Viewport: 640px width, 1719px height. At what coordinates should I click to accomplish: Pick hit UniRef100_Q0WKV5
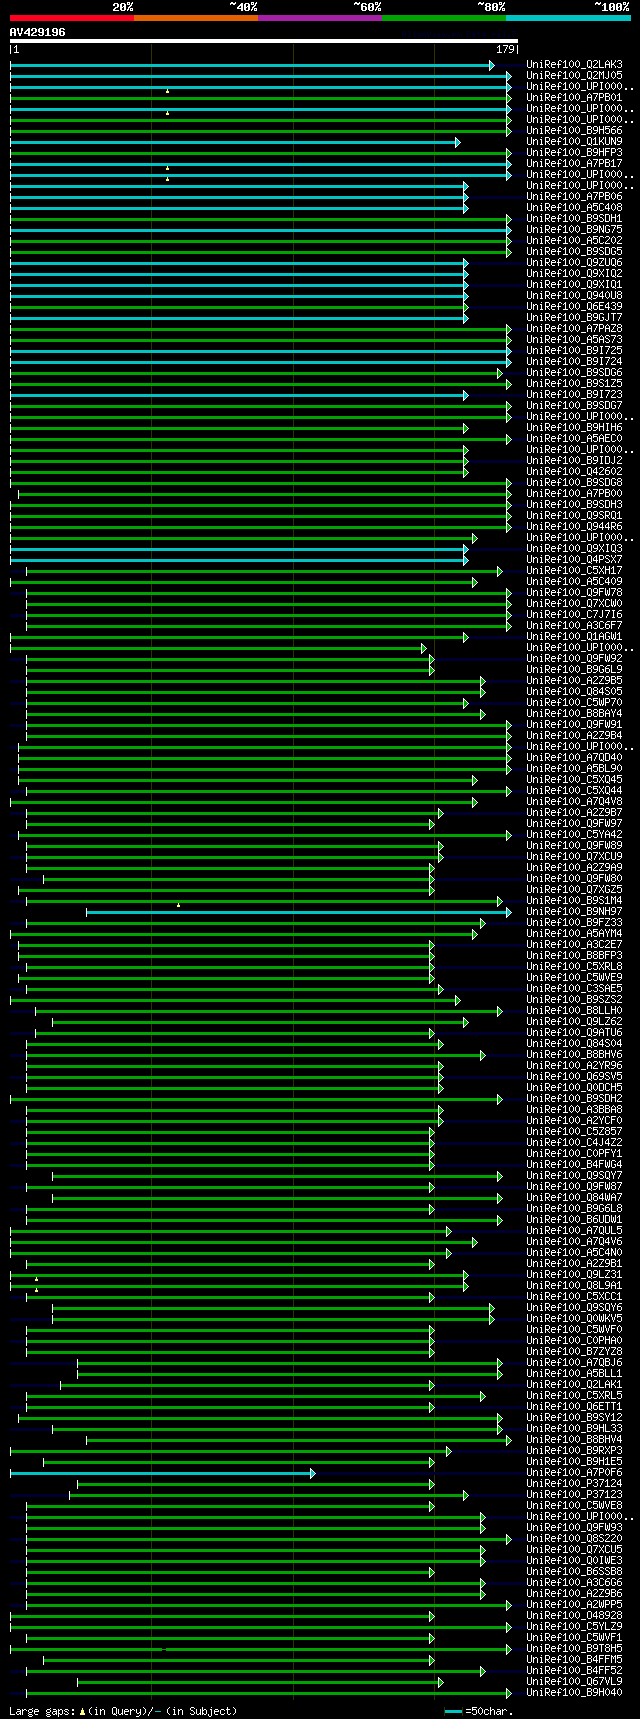[x=574, y=1319]
